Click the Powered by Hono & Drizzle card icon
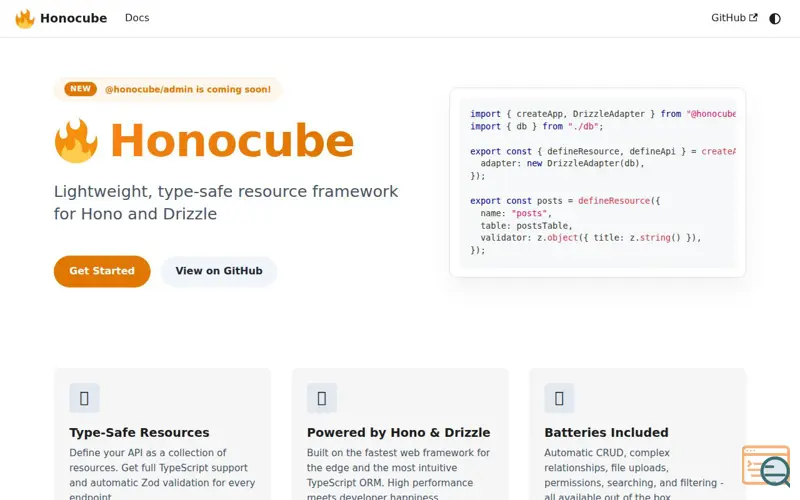 point(322,398)
